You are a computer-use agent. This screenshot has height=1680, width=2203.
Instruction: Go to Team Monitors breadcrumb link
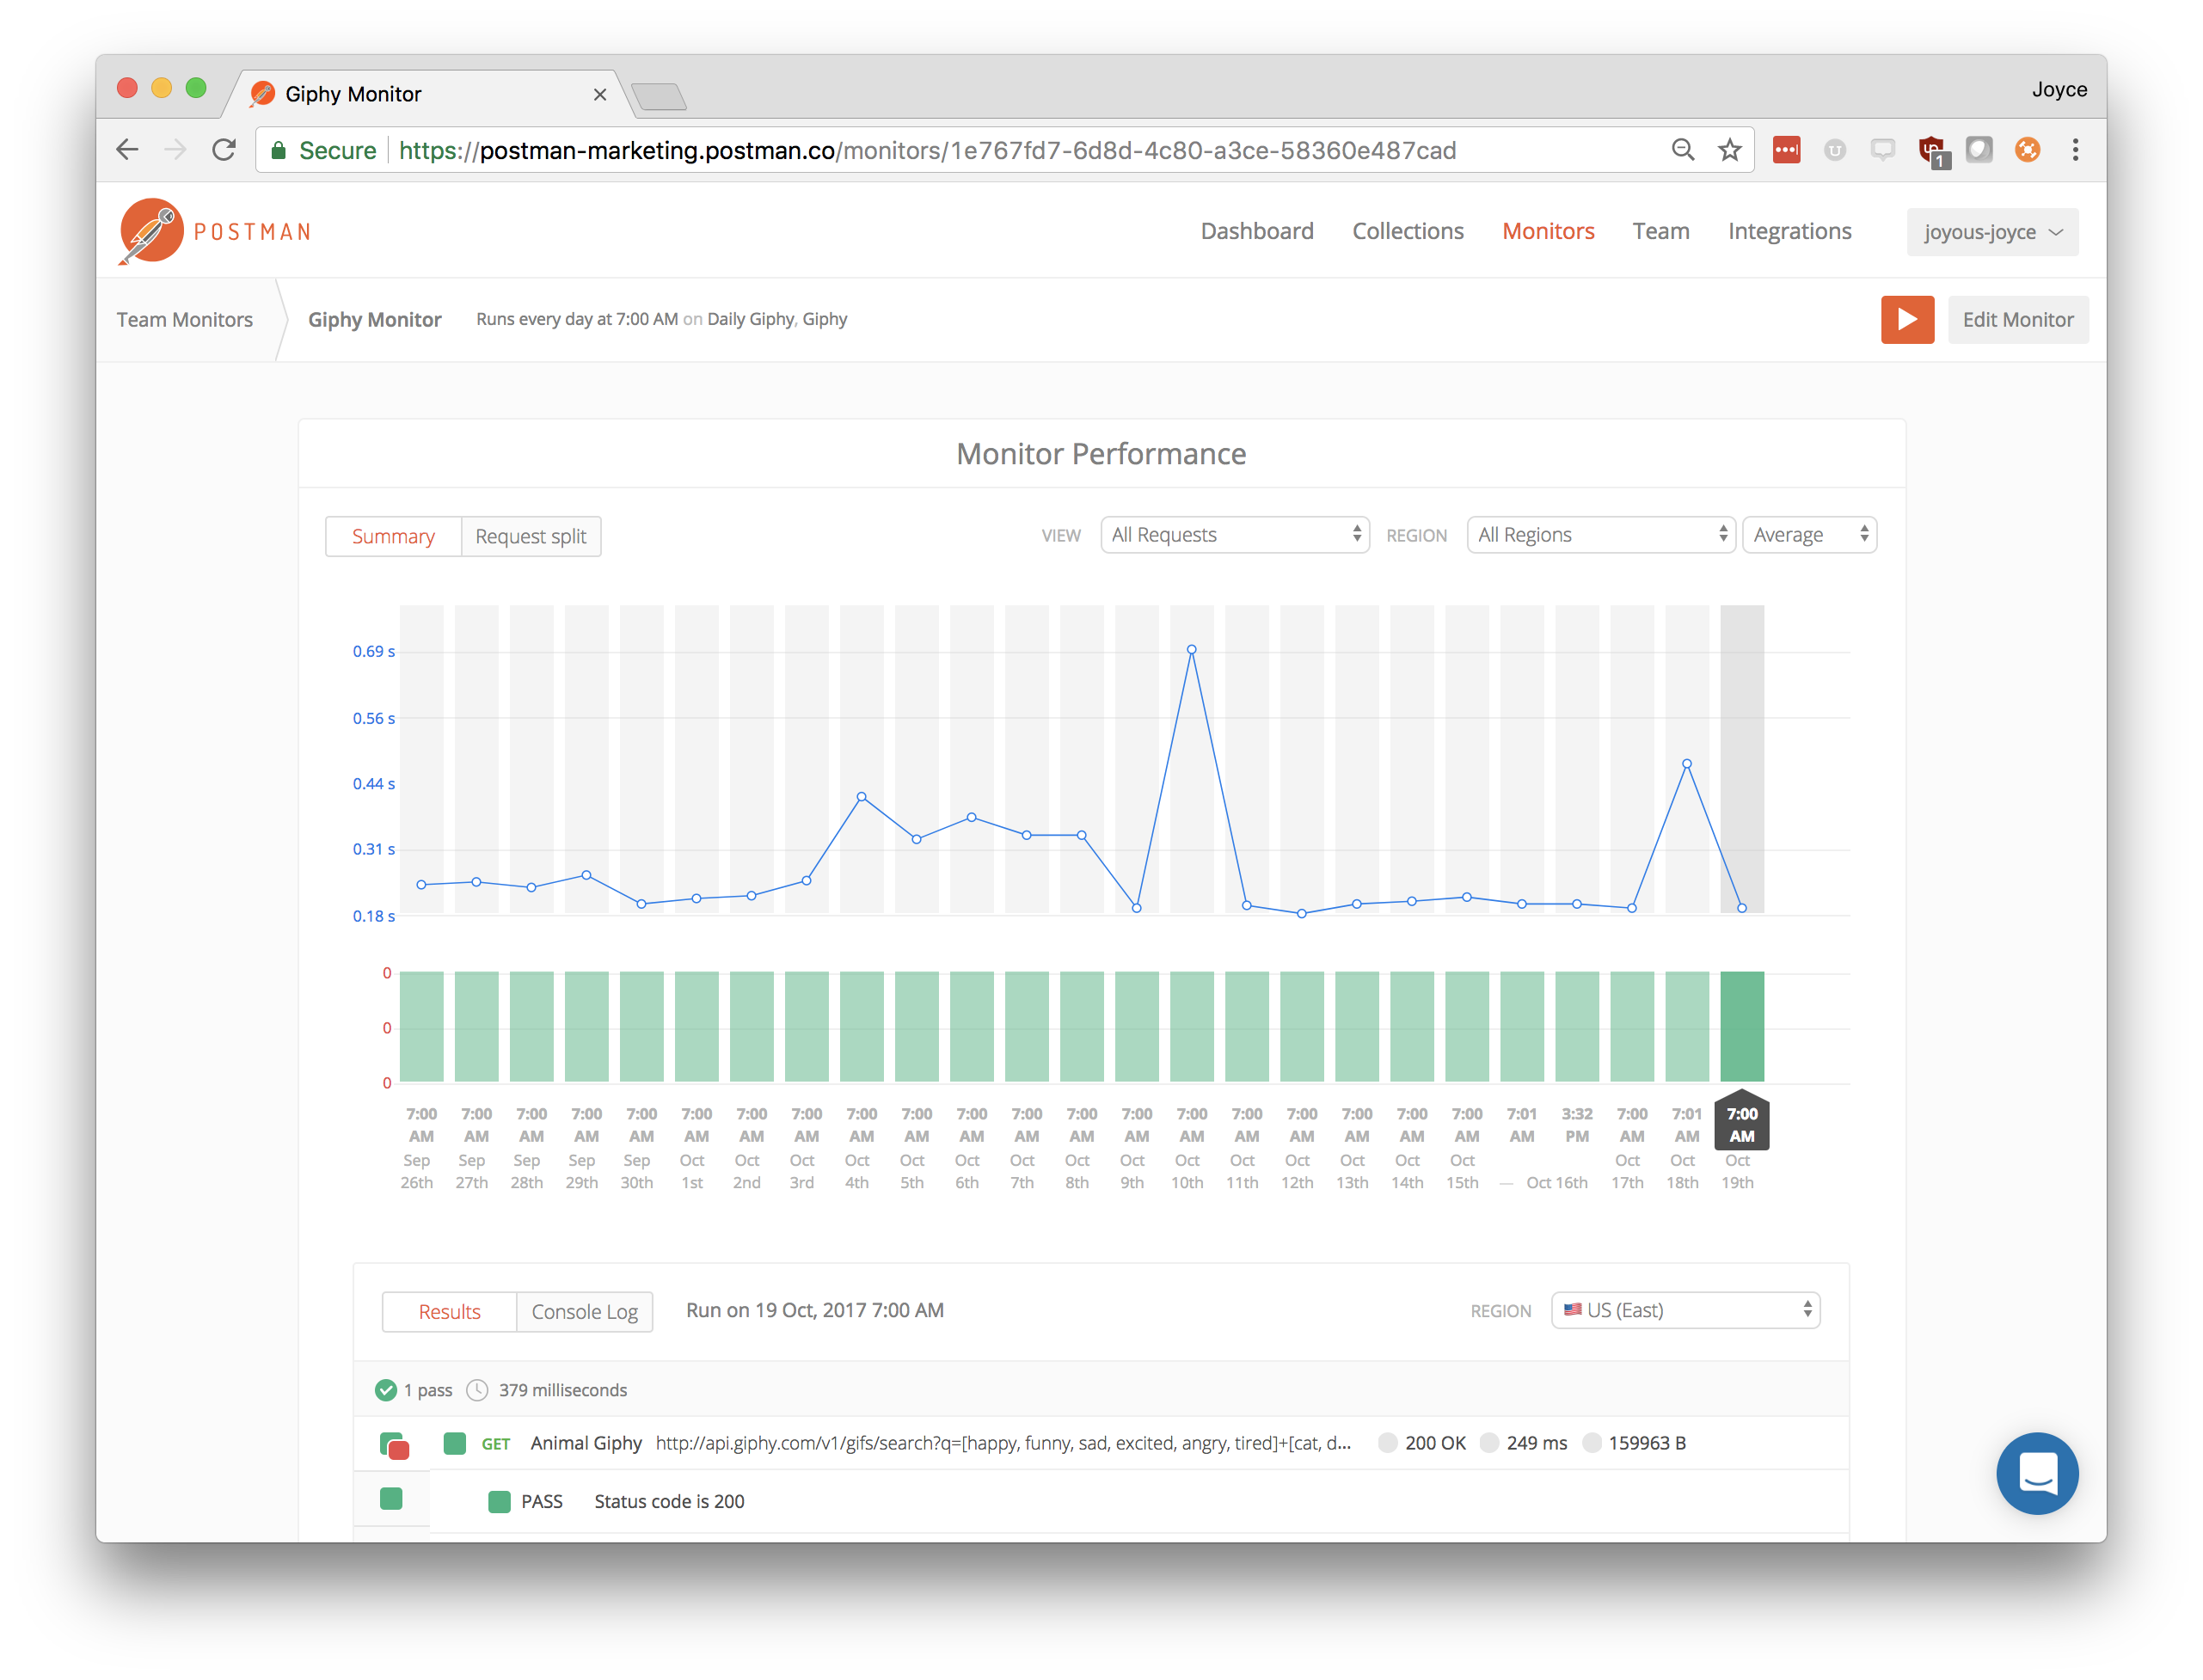(185, 319)
